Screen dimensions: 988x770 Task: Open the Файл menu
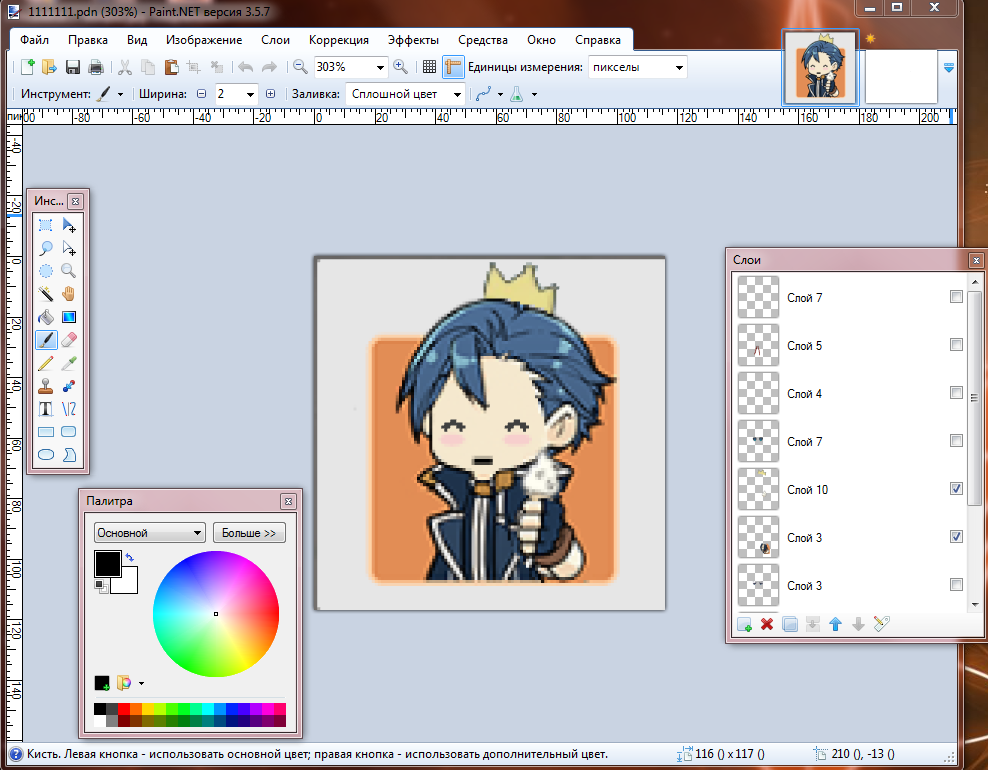[34, 40]
